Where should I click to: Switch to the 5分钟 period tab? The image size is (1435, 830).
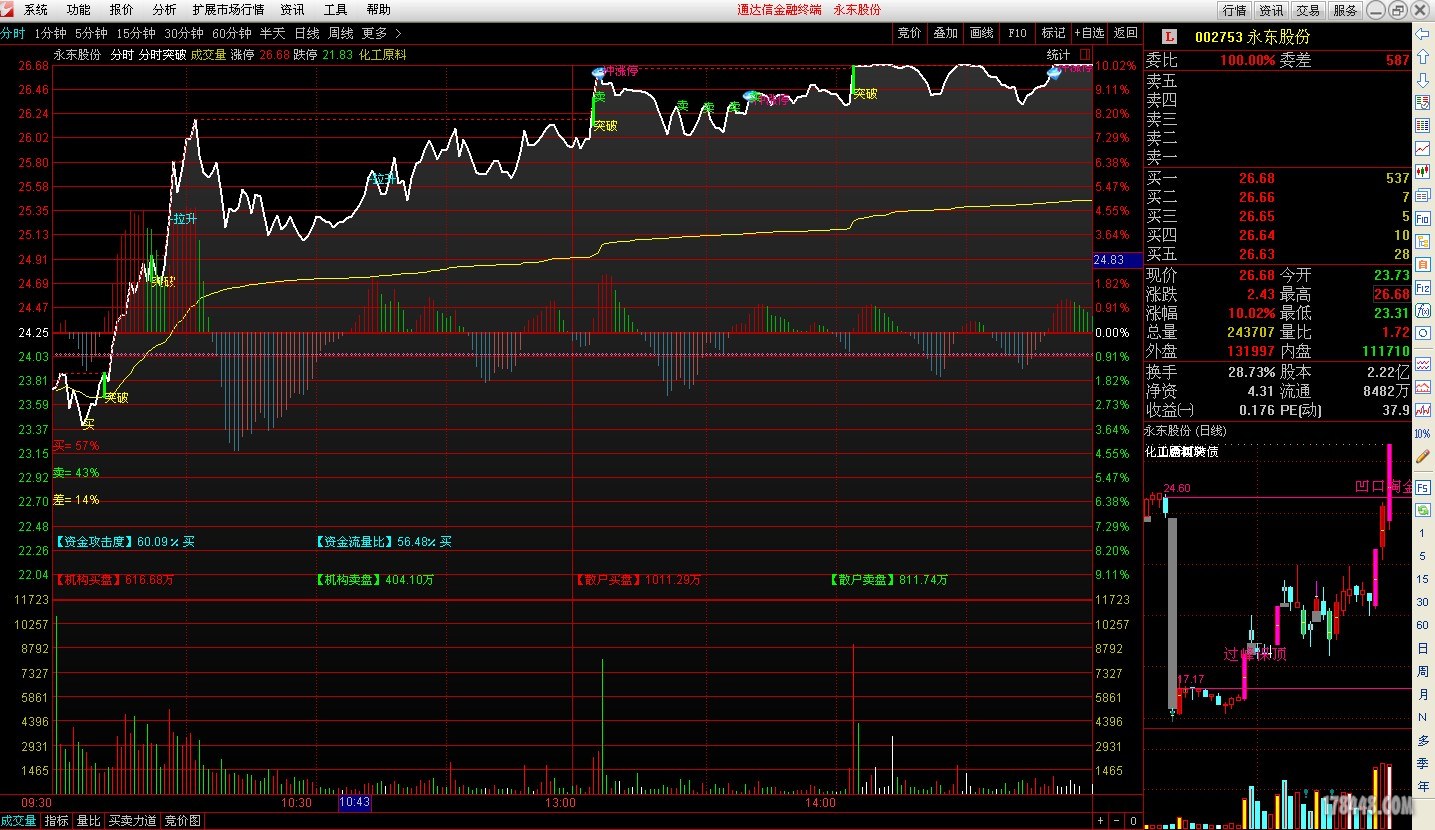(91, 33)
